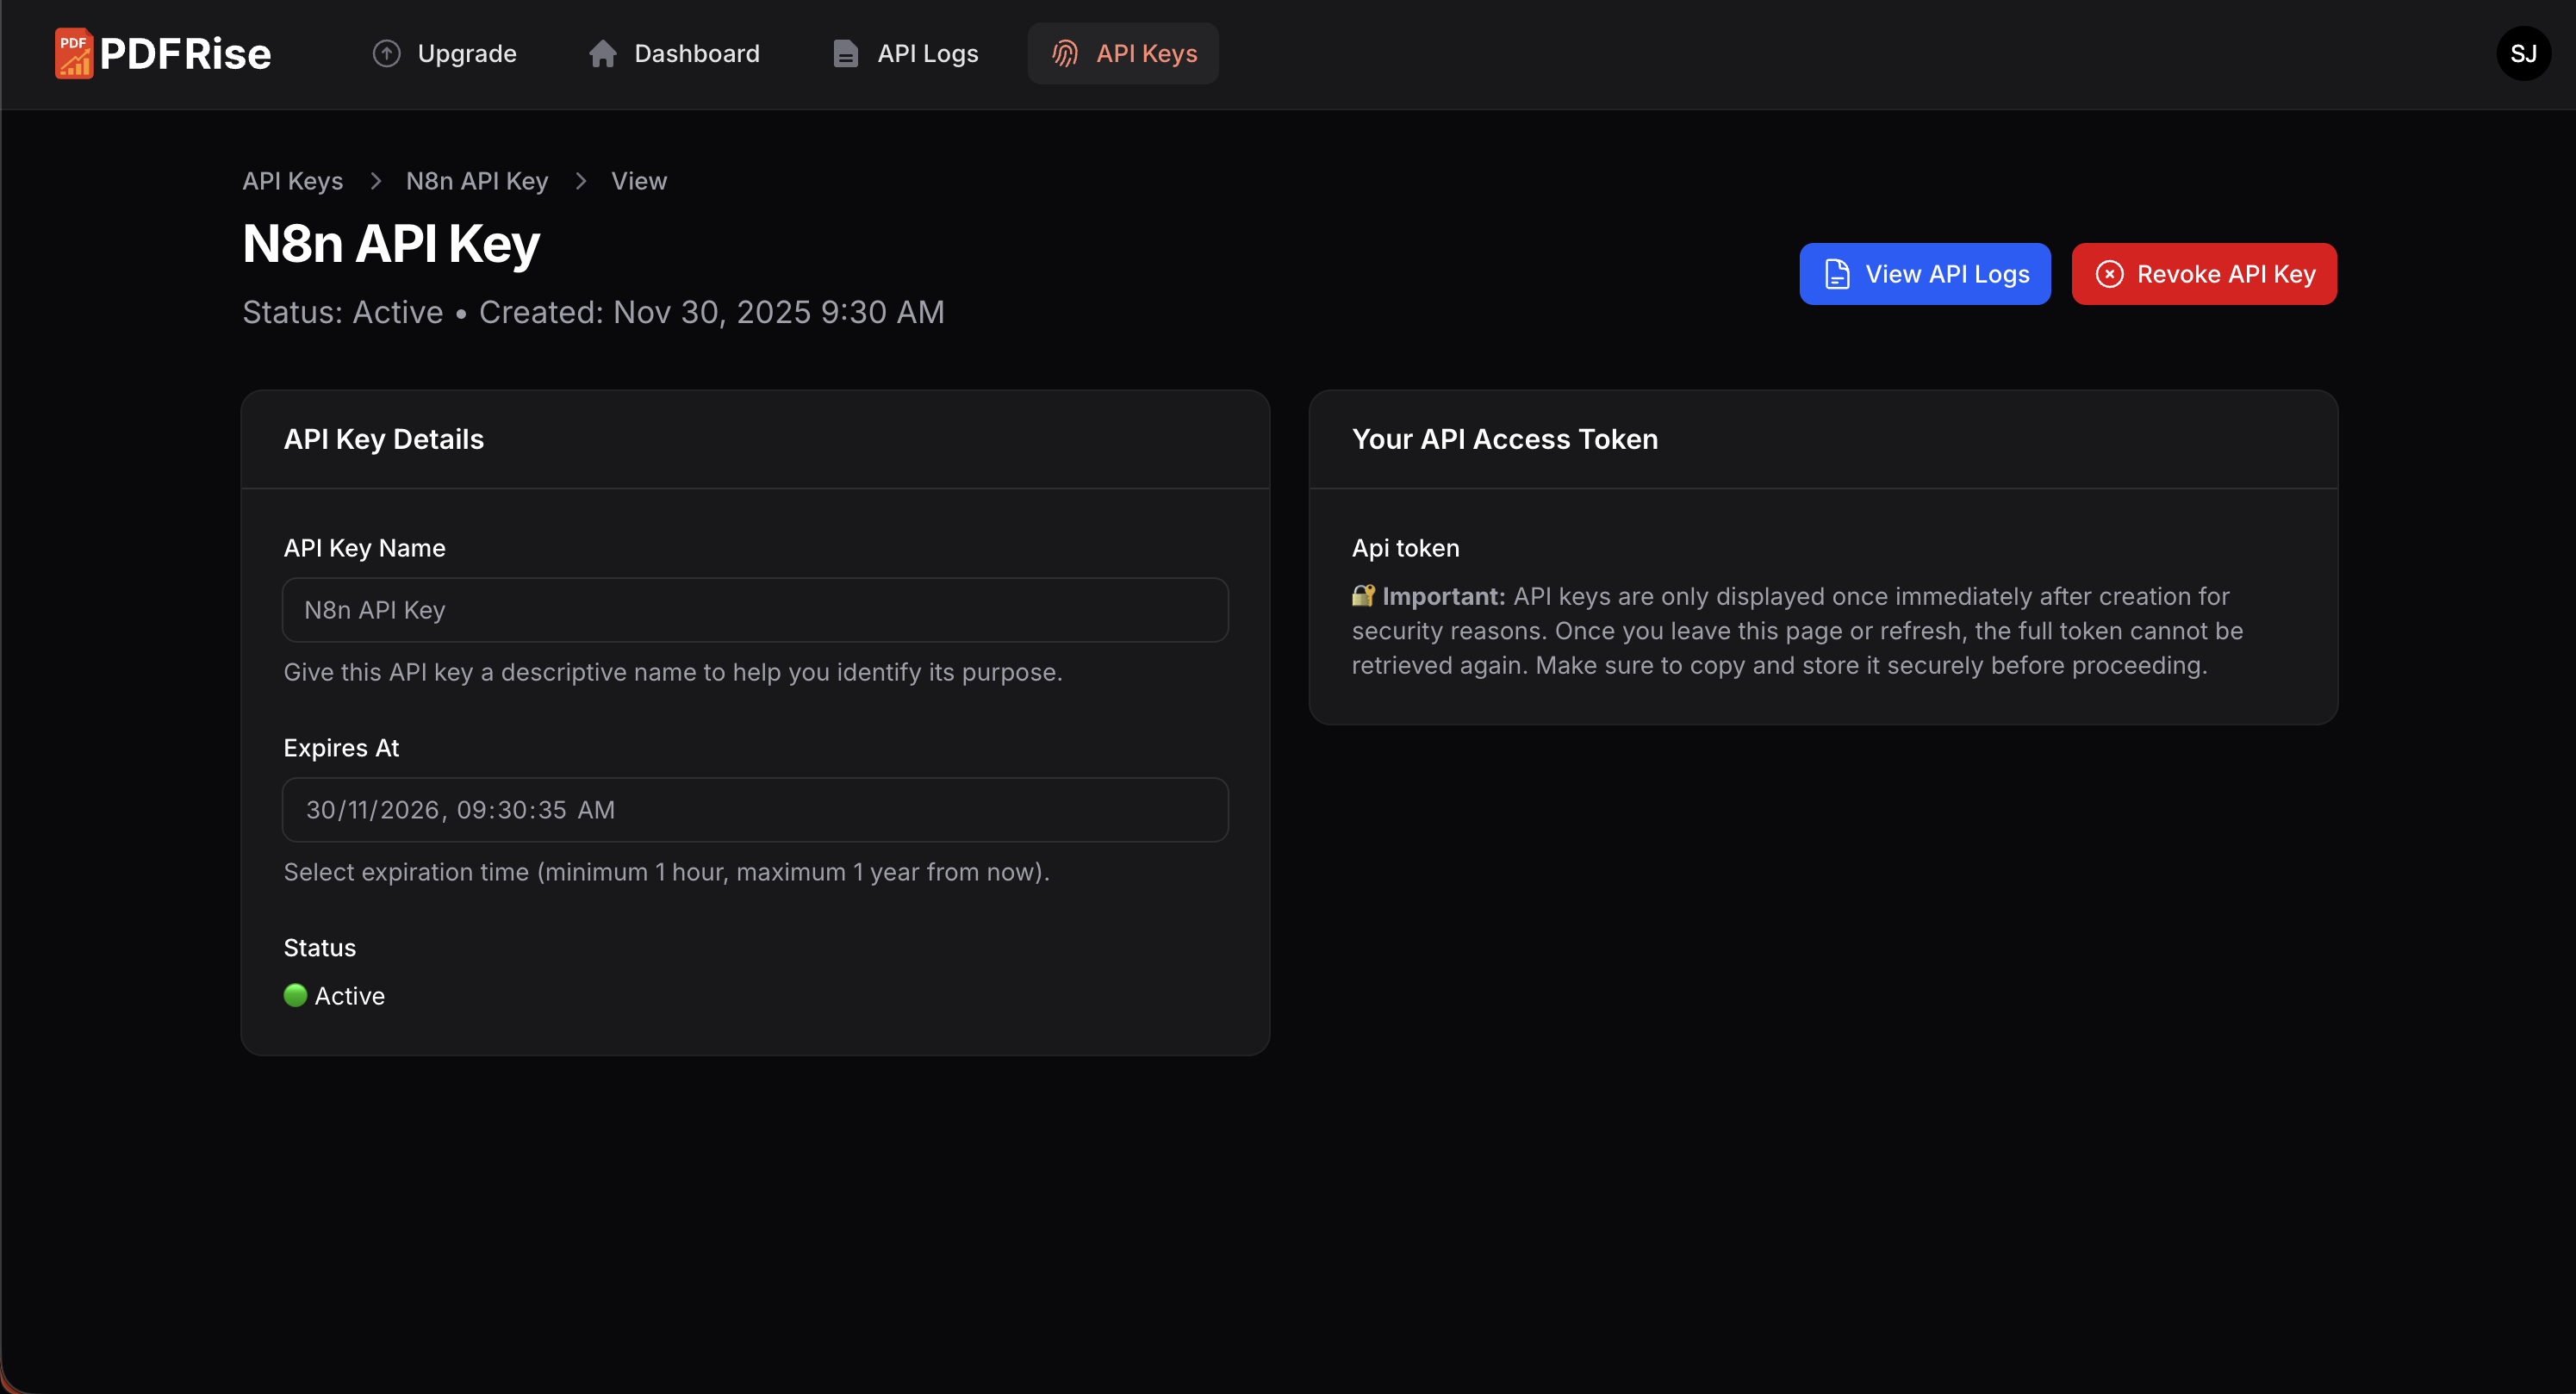
Task: Select the Dashboard menu item
Action: pyautogui.click(x=674, y=53)
